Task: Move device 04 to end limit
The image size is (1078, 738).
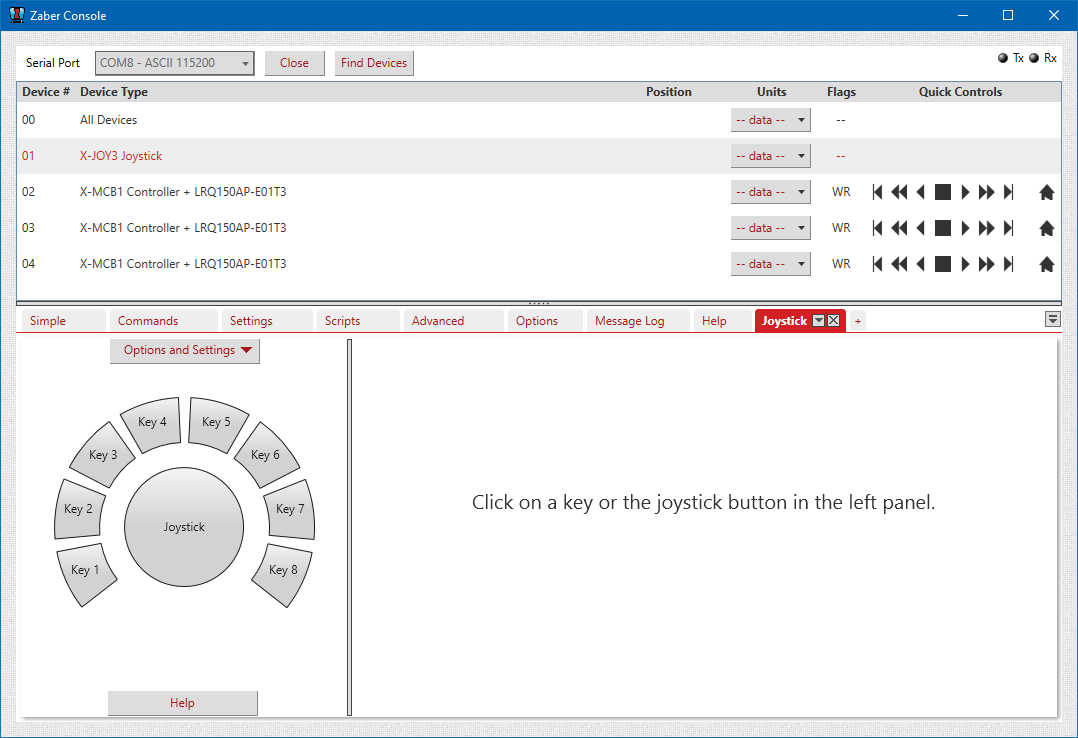Action: (x=1009, y=263)
